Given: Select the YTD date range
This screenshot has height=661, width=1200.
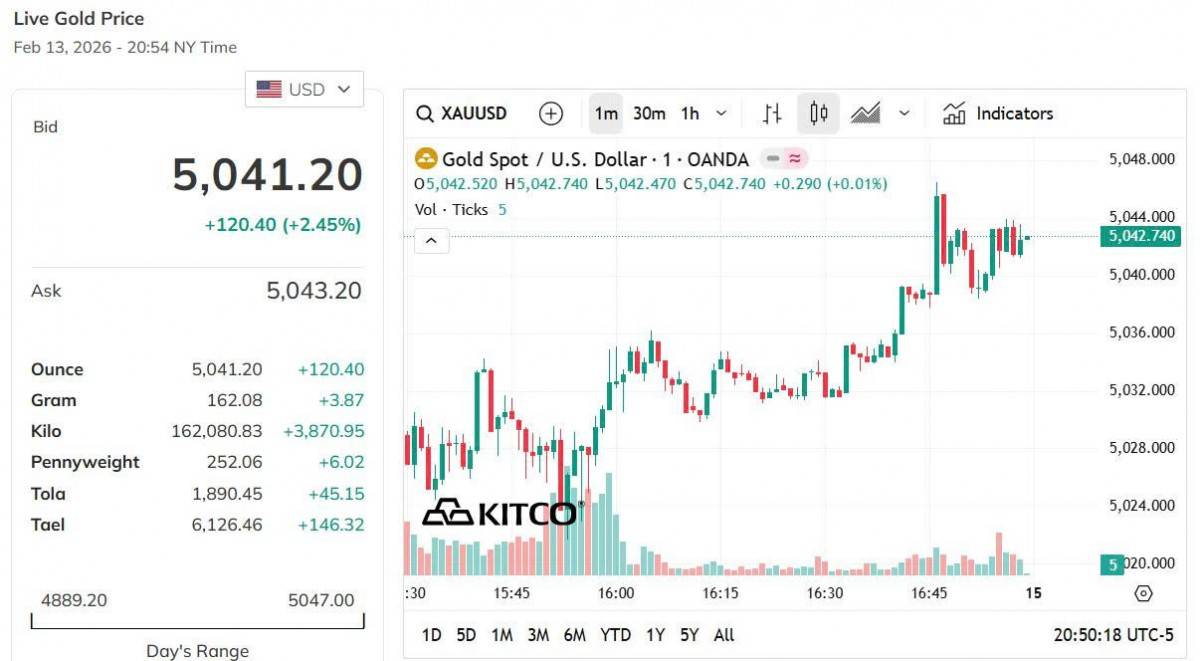Looking at the screenshot, I should [x=615, y=635].
